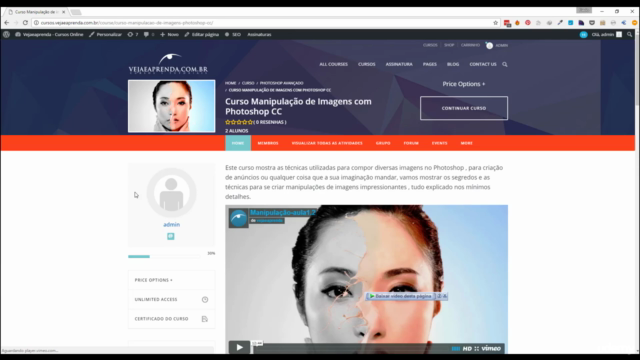The width and height of the screenshot is (640, 360).
Task: Close the download video popup with X
Action: click(x=445, y=296)
